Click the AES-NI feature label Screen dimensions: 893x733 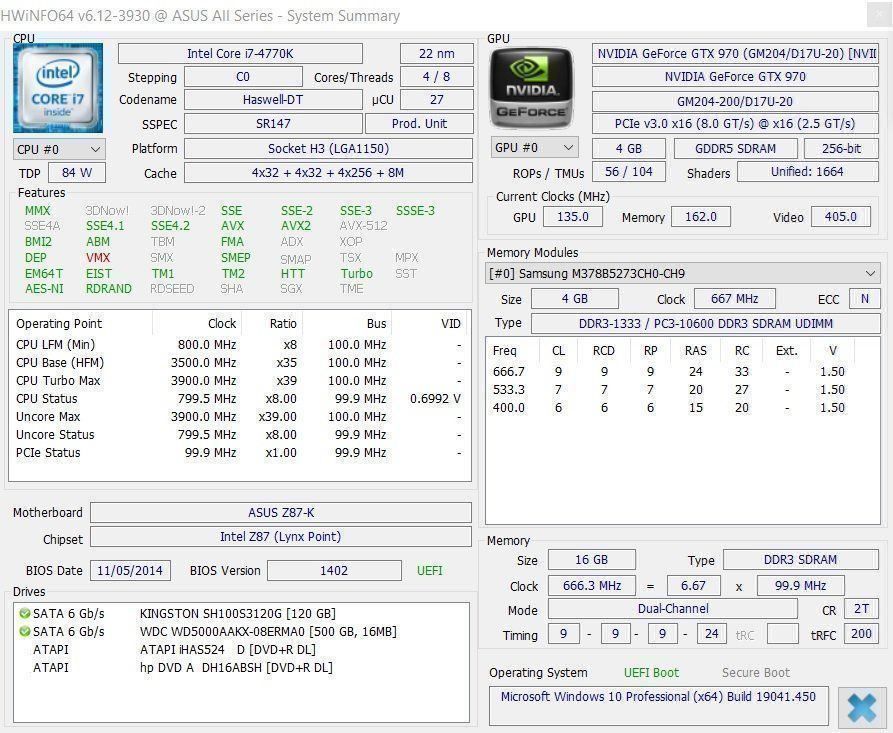[44, 289]
